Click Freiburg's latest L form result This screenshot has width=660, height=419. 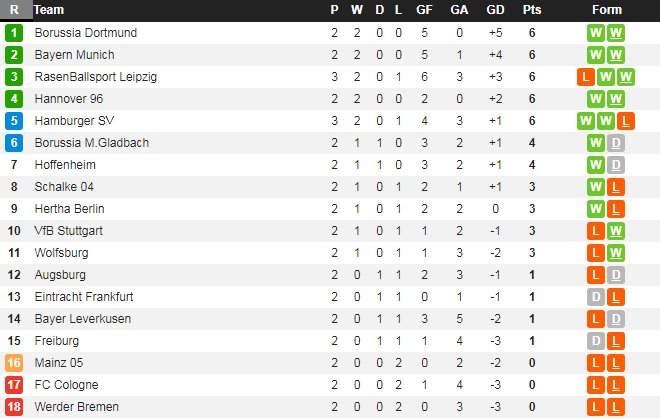click(x=616, y=341)
